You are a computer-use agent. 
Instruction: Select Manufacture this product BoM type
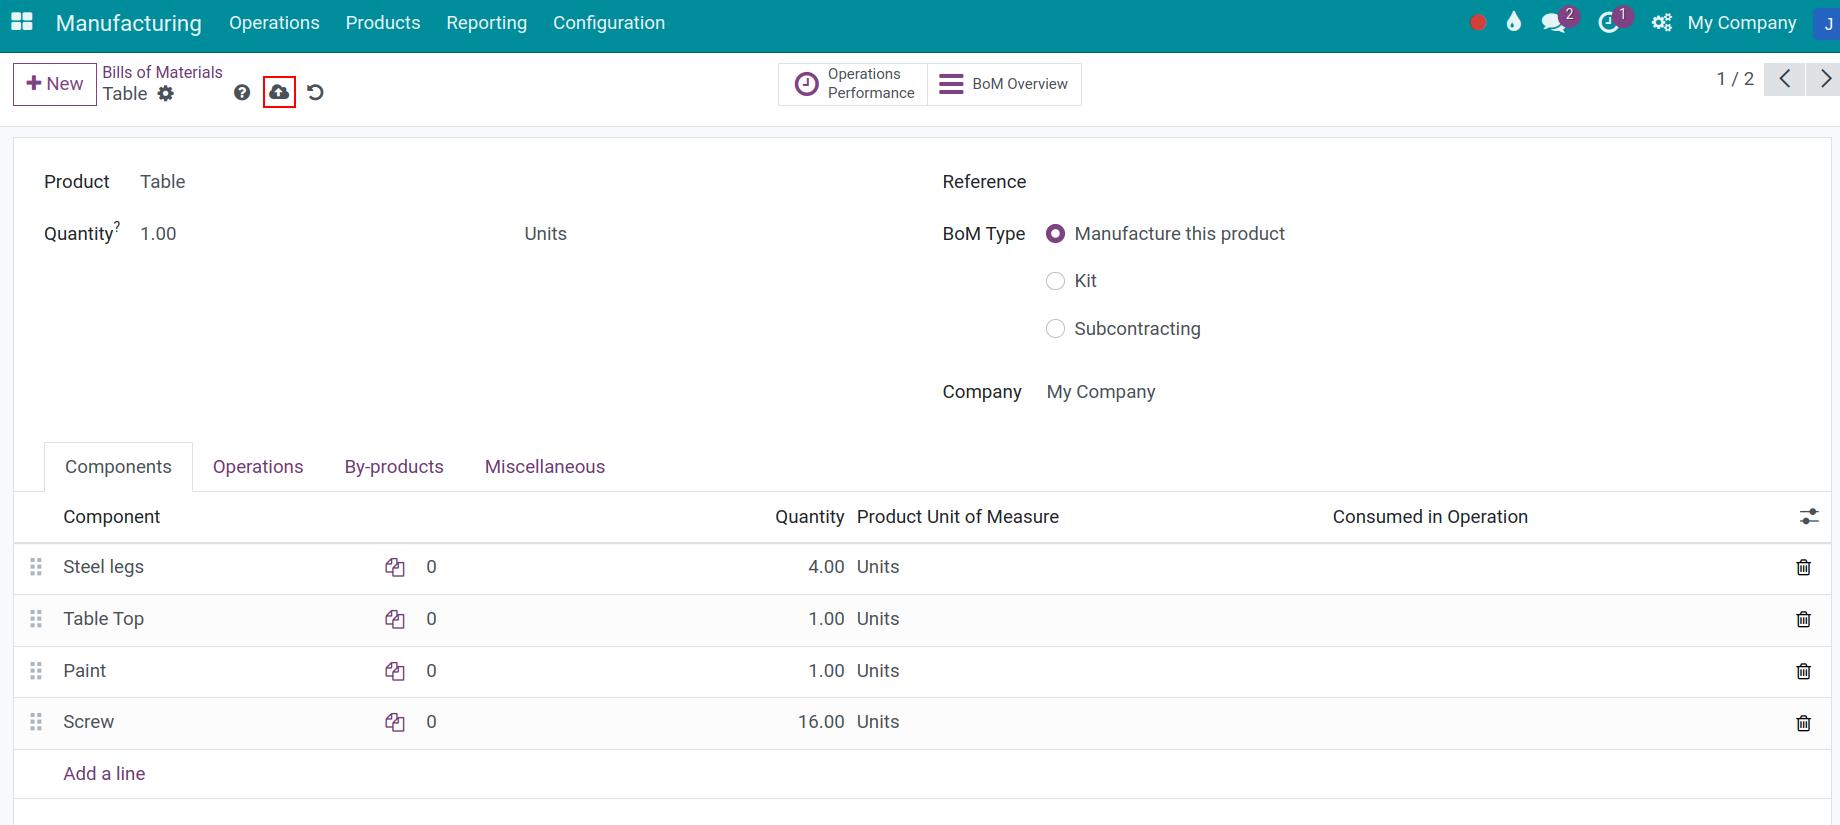click(x=1055, y=234)
